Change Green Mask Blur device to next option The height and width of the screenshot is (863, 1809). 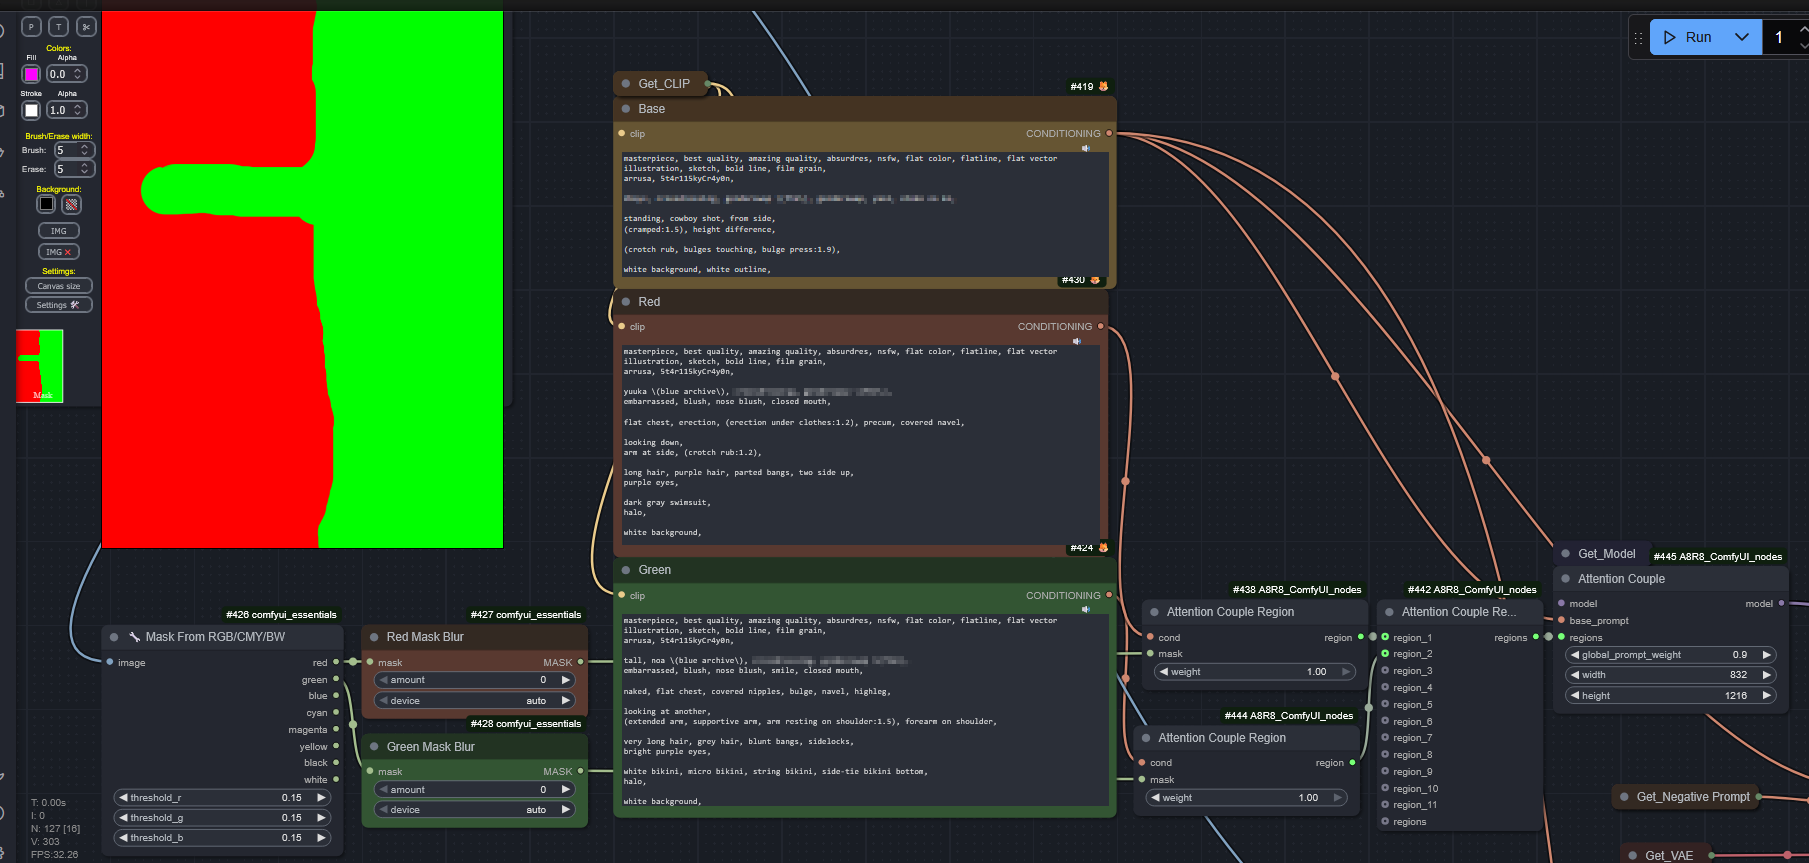[x=565, y=810]
